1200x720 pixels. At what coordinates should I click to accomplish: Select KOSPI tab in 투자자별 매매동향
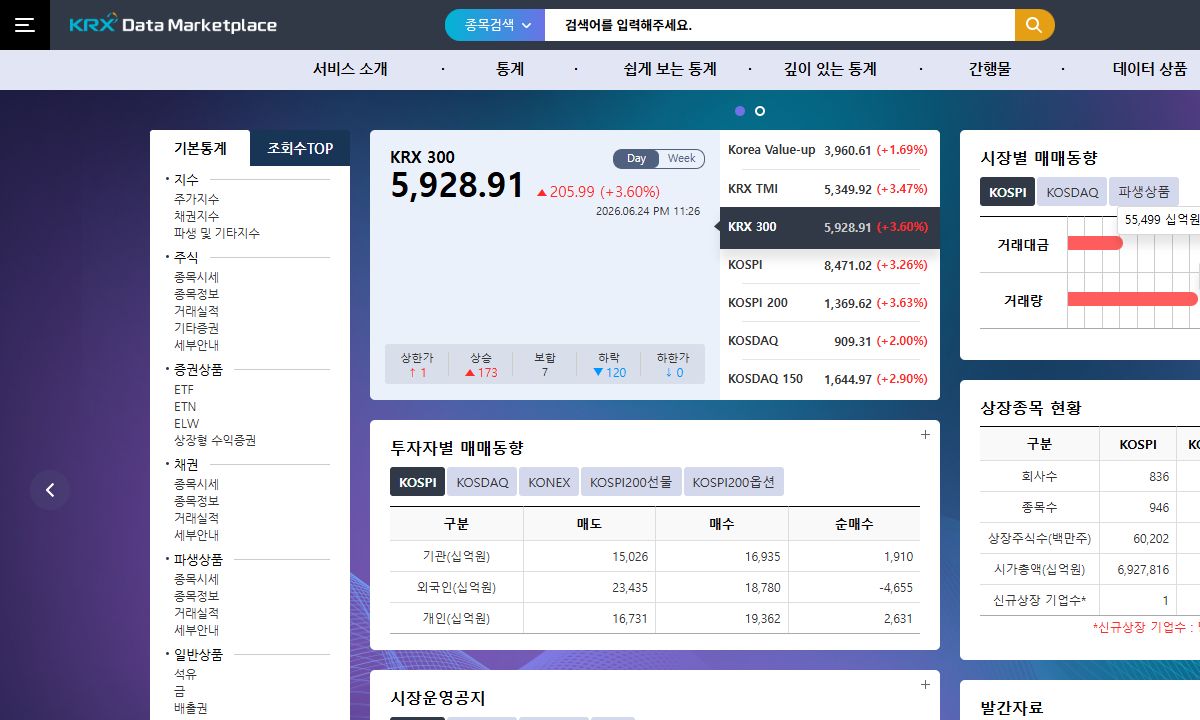pos(417,482)
